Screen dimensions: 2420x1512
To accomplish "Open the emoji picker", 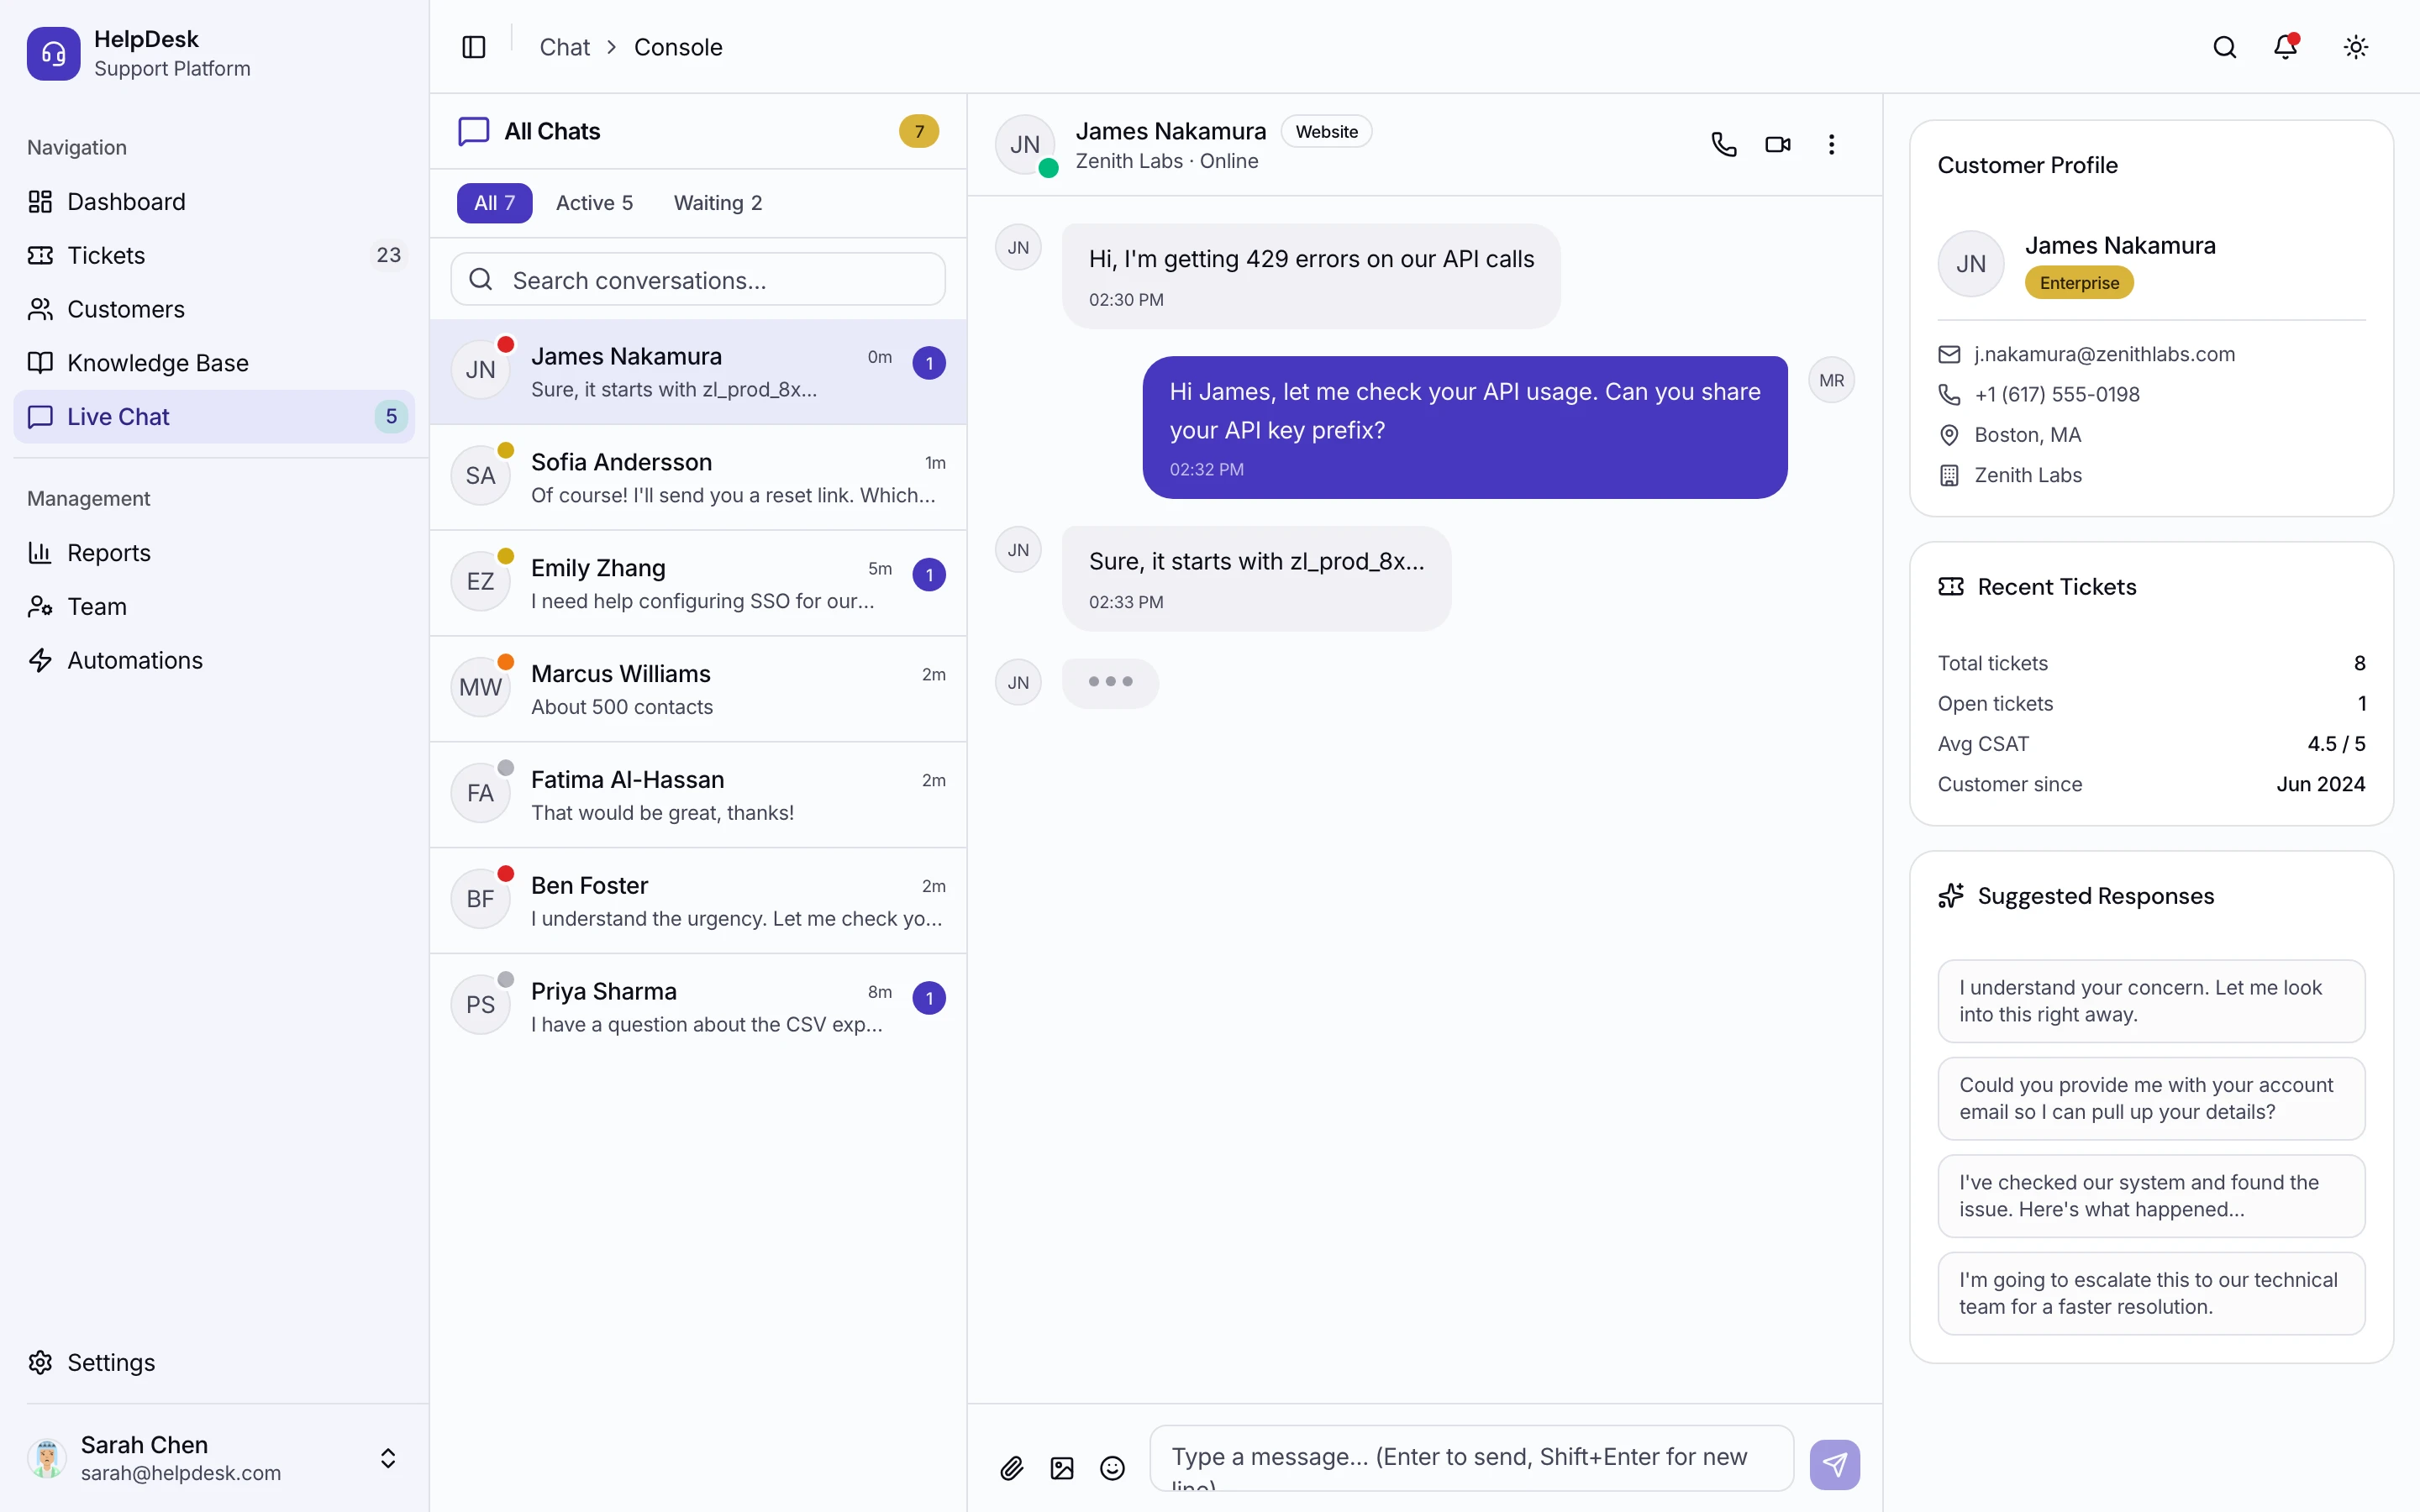I will point(1112,1467).
